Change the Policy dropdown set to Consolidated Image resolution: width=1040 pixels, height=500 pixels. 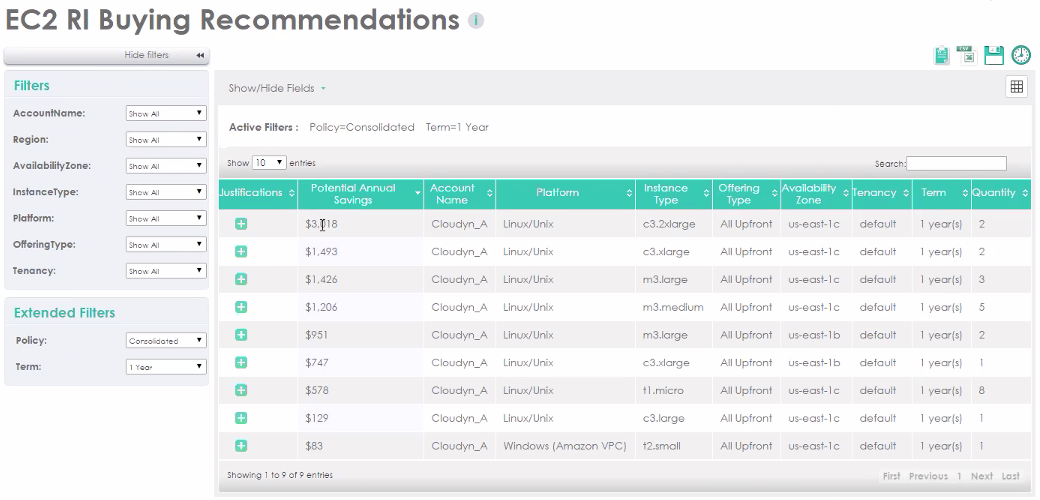[x=166, y=340]
